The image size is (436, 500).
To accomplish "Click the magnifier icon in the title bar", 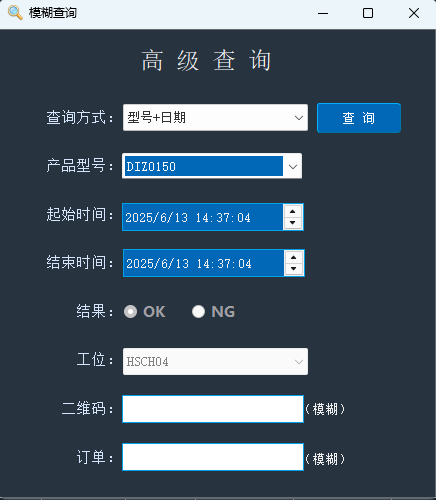I will tap(15, 13).
